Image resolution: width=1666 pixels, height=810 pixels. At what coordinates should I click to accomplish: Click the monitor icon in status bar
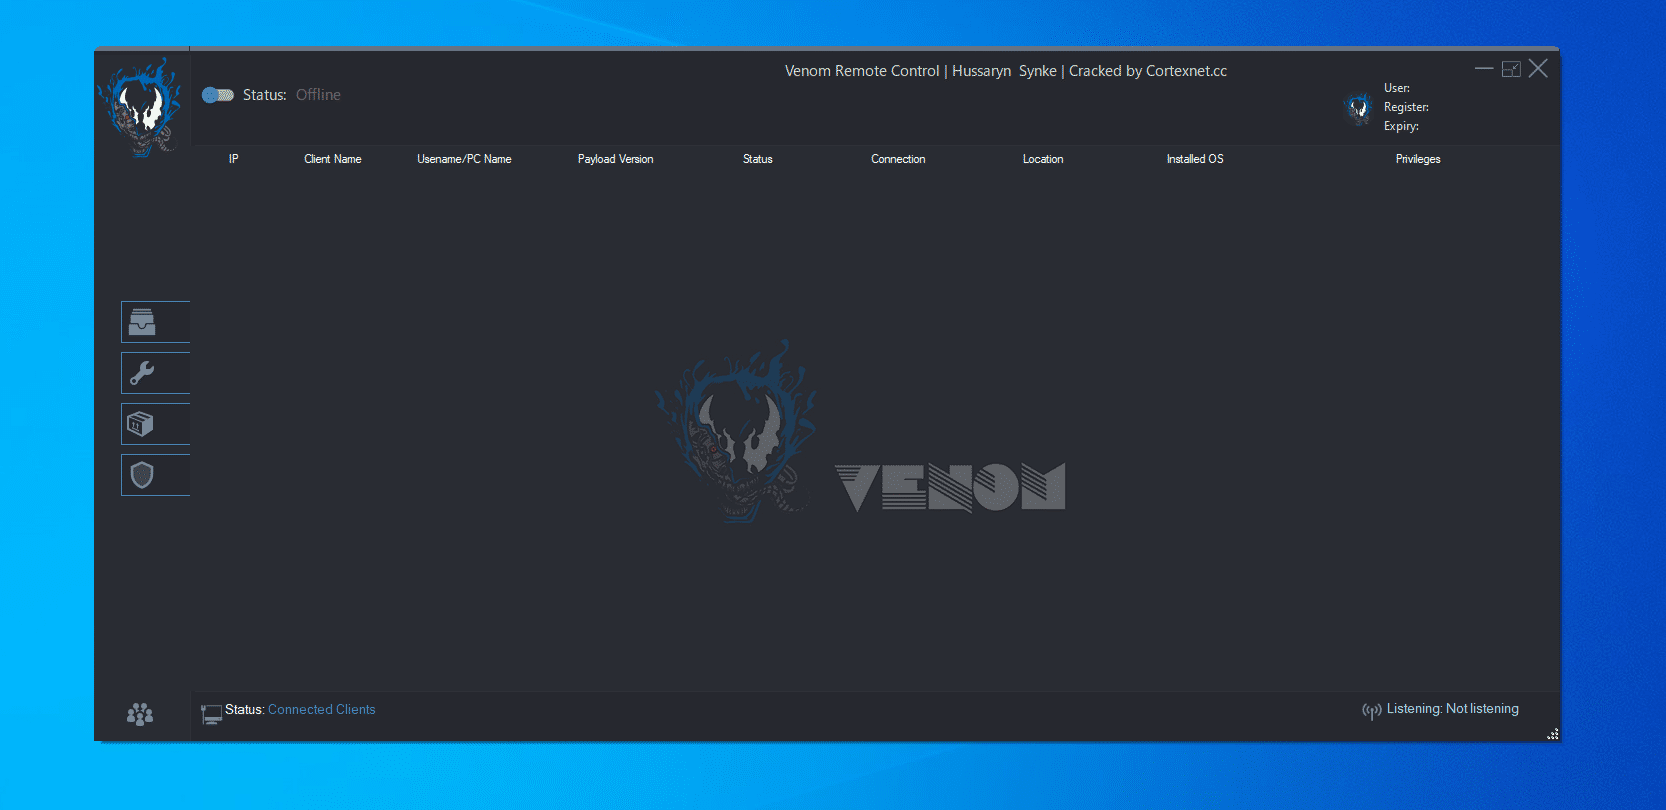click(x=211, y=714)
